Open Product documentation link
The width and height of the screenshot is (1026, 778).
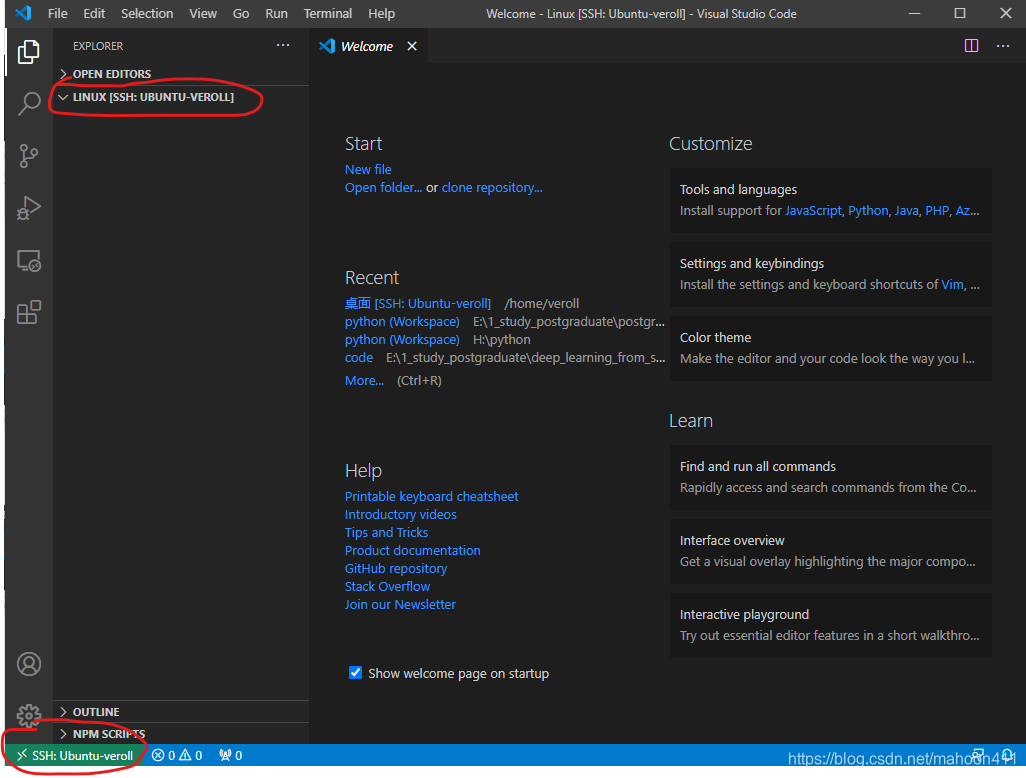412,551
